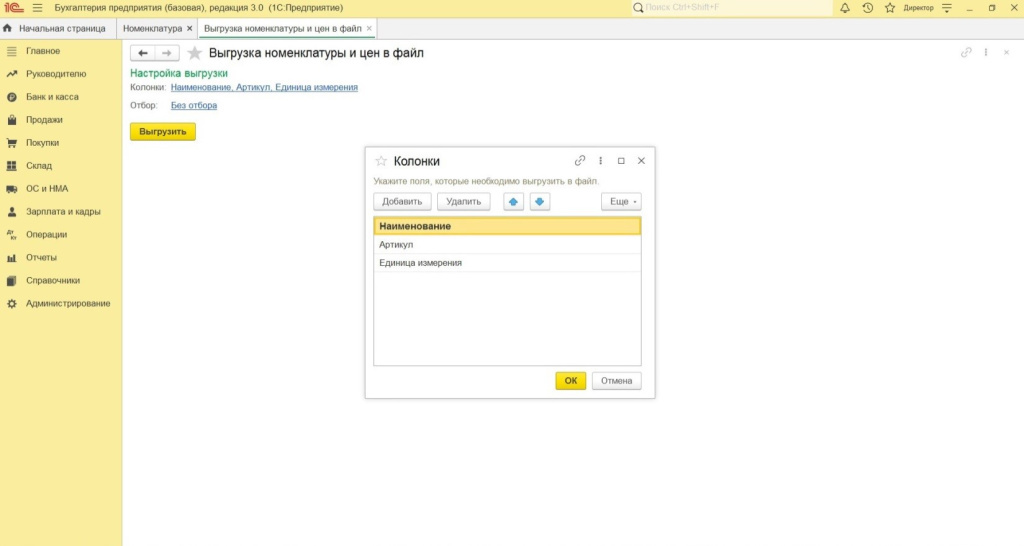
Task: Star the Колонки dialog as favorite
Action: pyautogui.click(x=381, y=161)
